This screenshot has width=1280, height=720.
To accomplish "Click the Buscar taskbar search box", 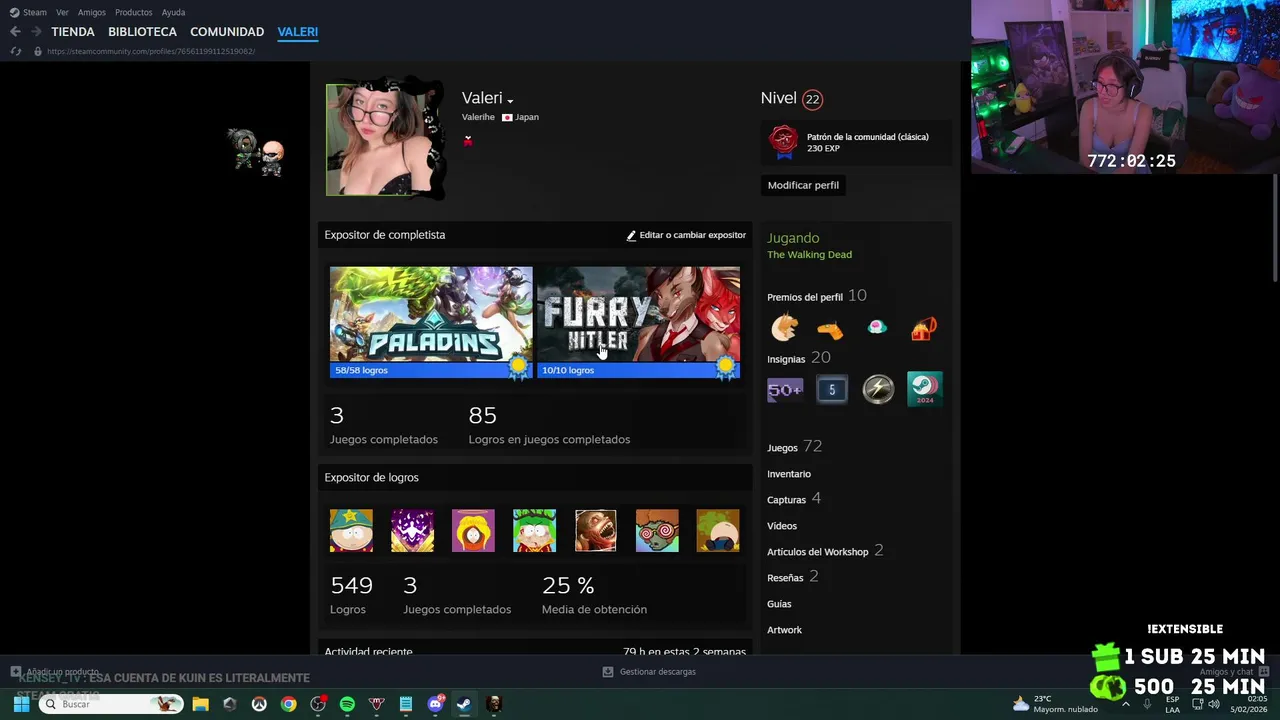I will (x=112, y=704).
